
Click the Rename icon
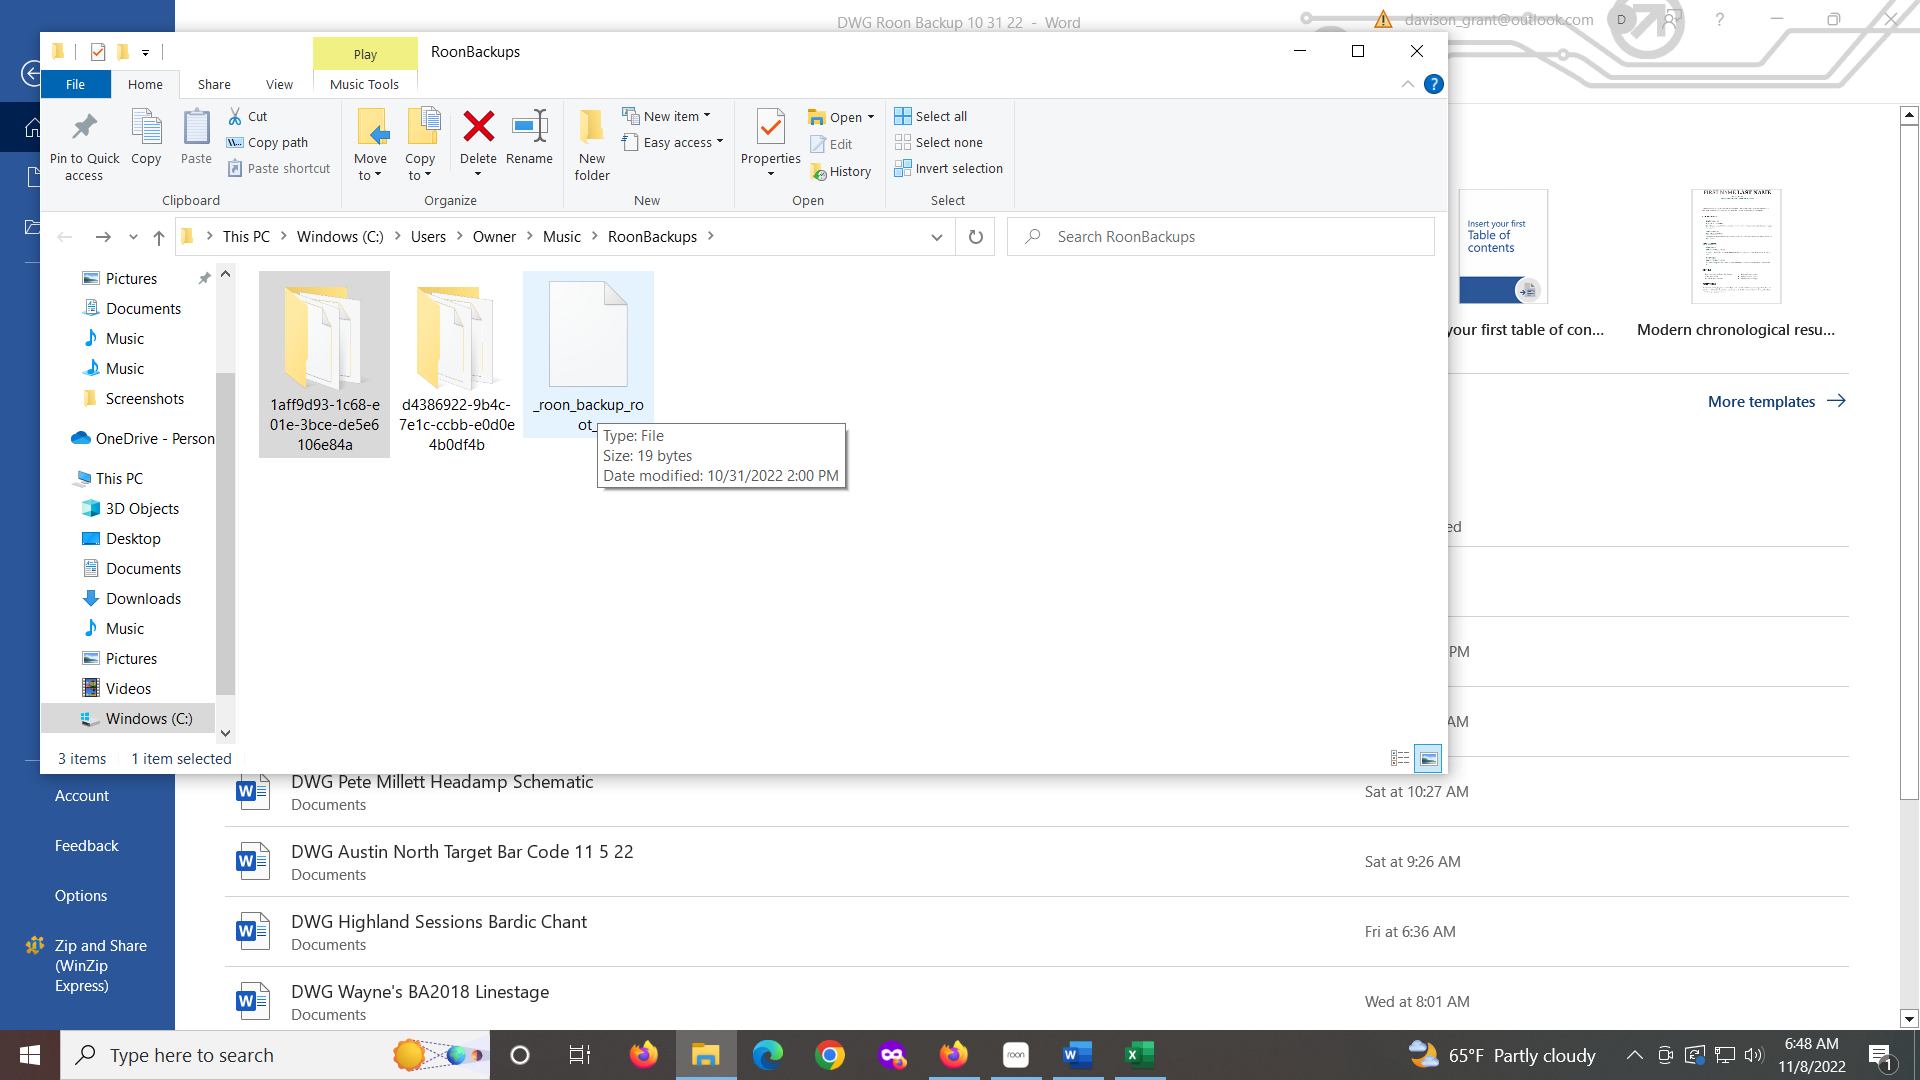(x=529, y=126)
